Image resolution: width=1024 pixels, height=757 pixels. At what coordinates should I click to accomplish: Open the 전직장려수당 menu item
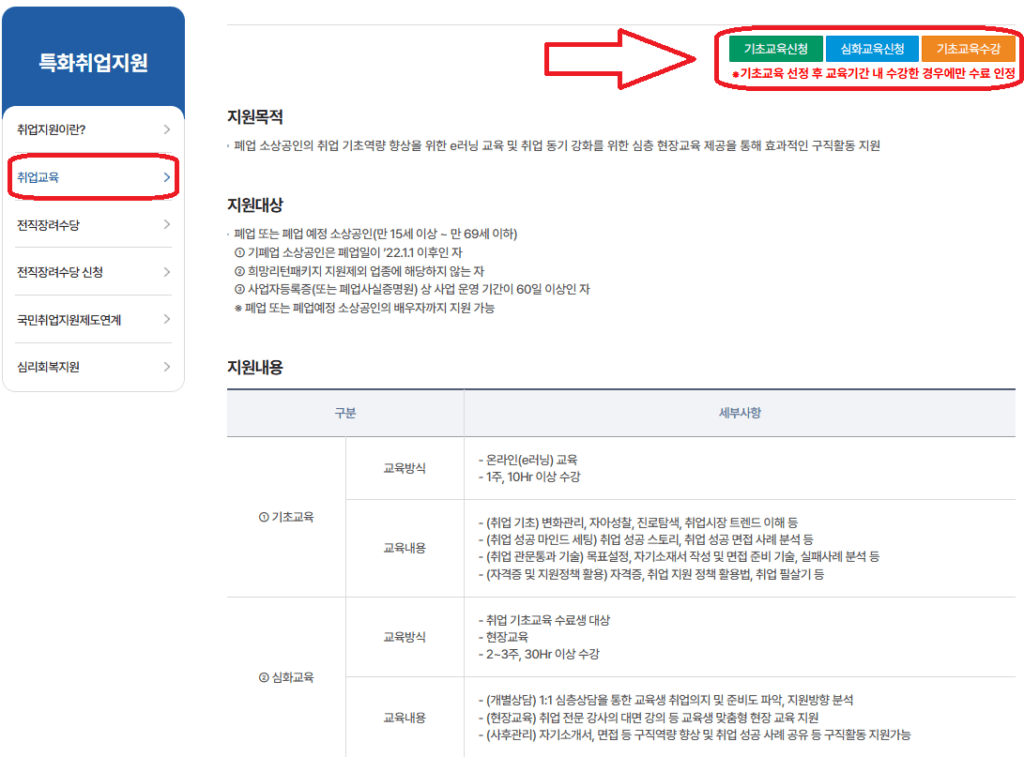93,225
